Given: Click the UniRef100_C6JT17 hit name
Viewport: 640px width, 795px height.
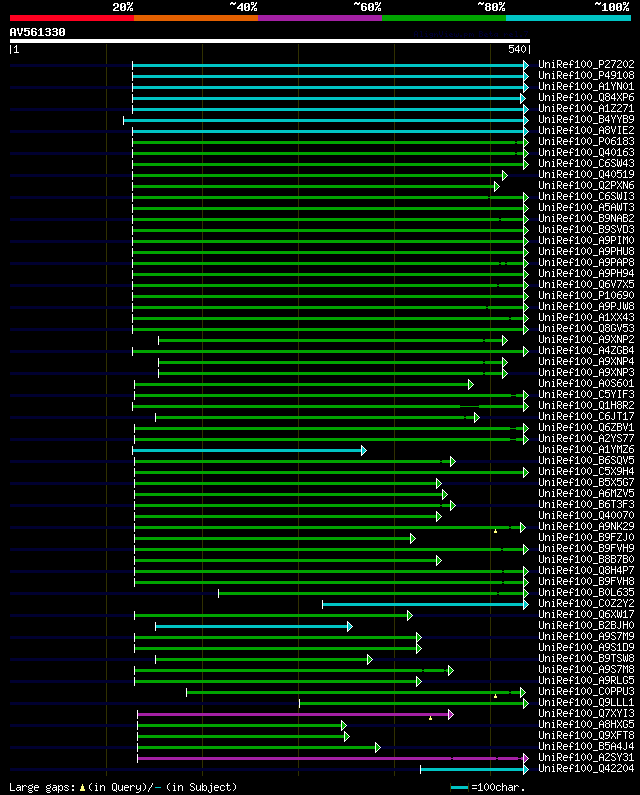Looking at the screenshot, I should tap(586, 417).
